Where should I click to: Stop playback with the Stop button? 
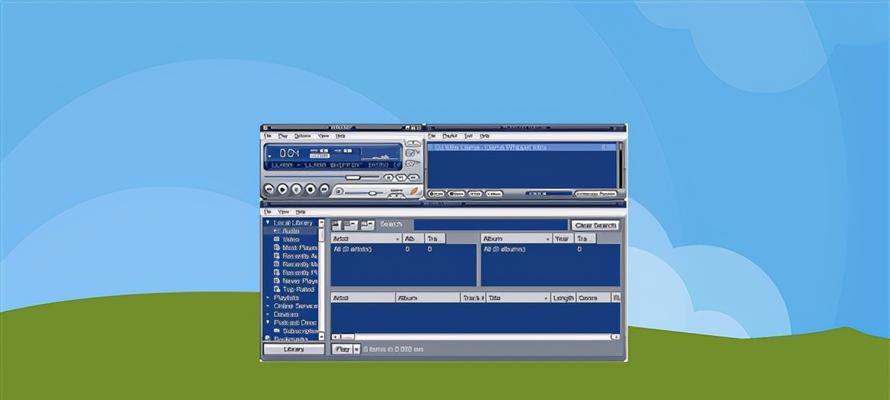pos(310,189)
